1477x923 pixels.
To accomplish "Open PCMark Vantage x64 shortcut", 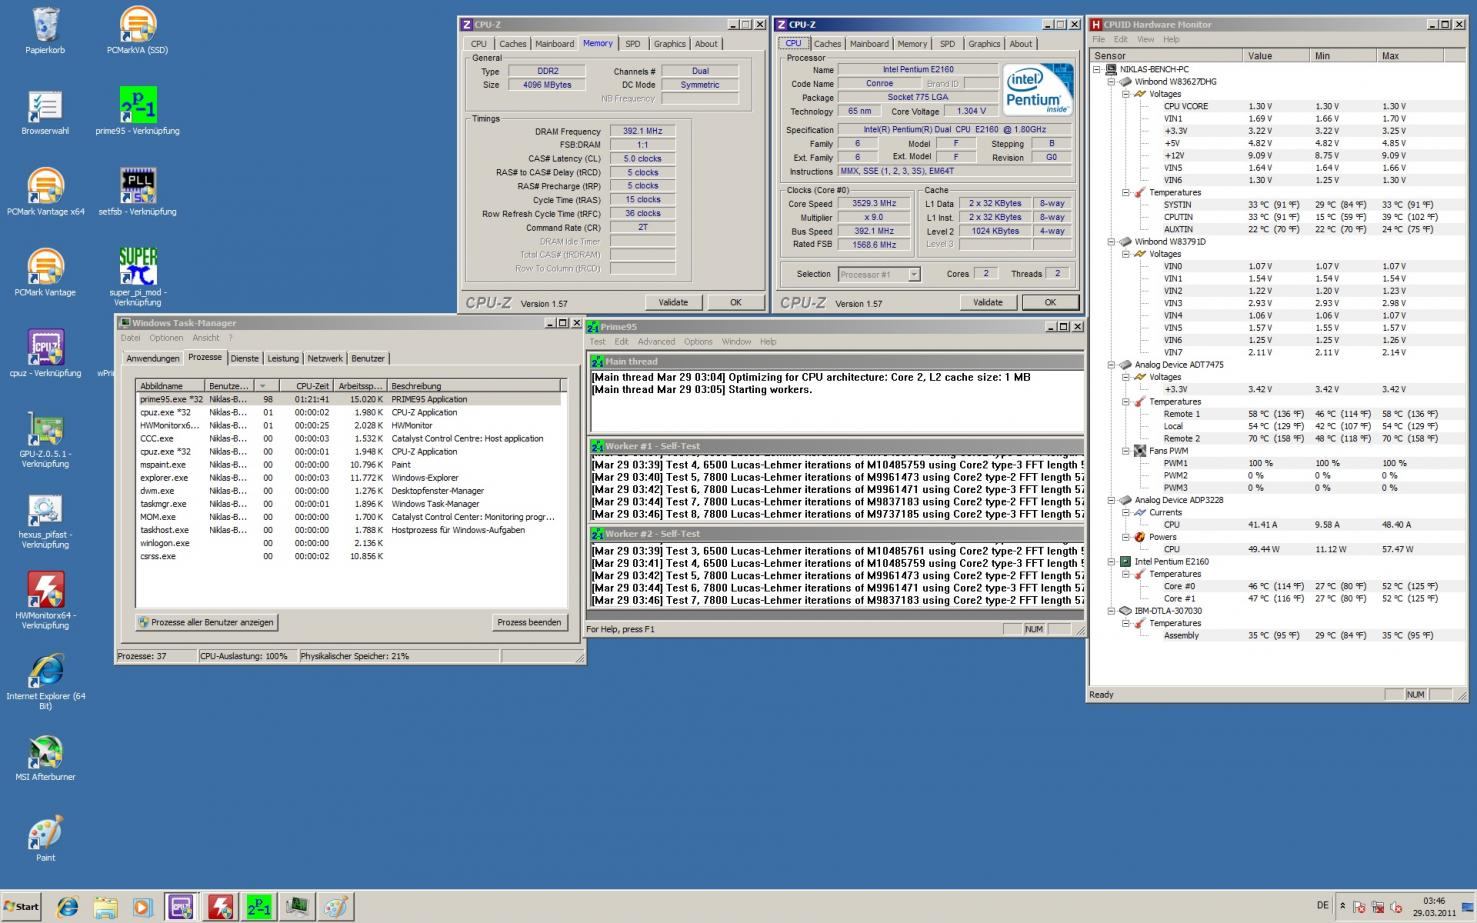I will [x=45, y=192].
